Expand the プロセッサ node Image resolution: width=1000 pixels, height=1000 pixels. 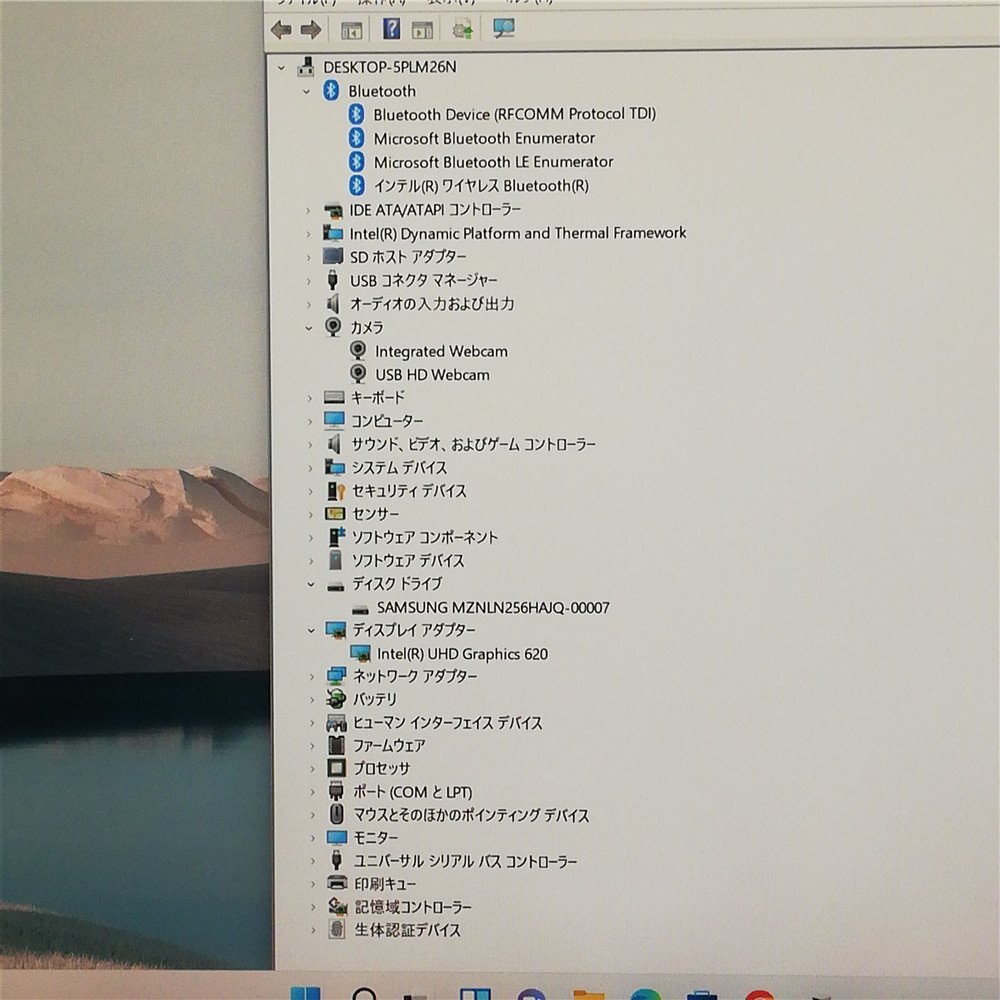tap(312, 770)
